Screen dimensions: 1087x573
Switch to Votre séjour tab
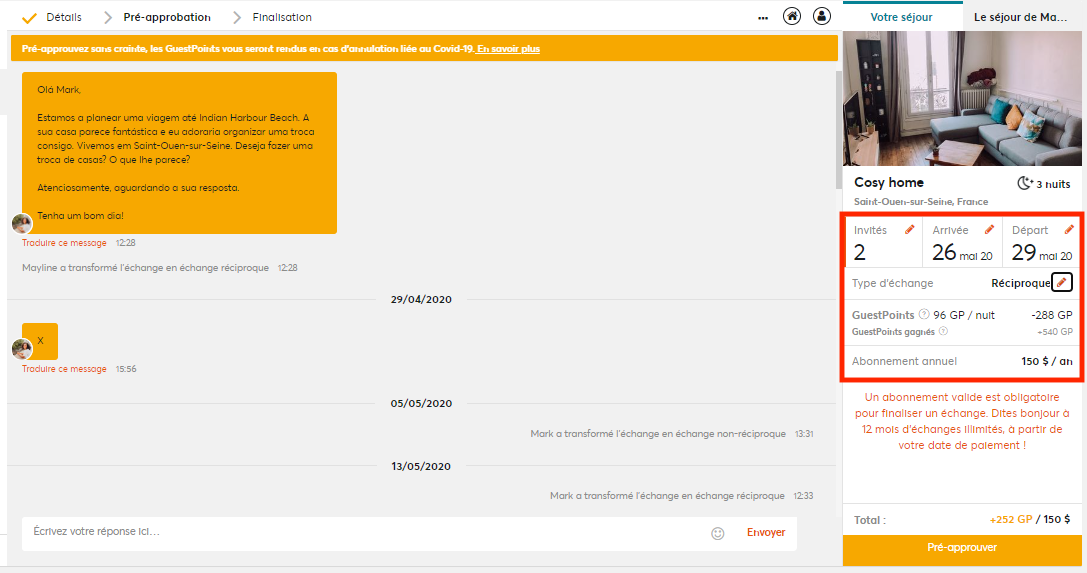coord(901,17)
